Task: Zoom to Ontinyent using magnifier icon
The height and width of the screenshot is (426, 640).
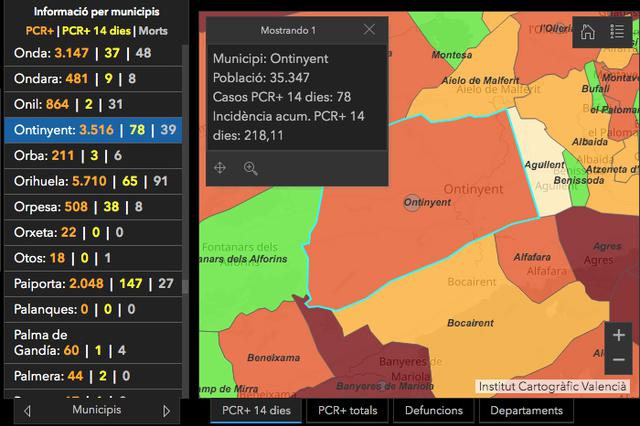Action: pos(250,168)
